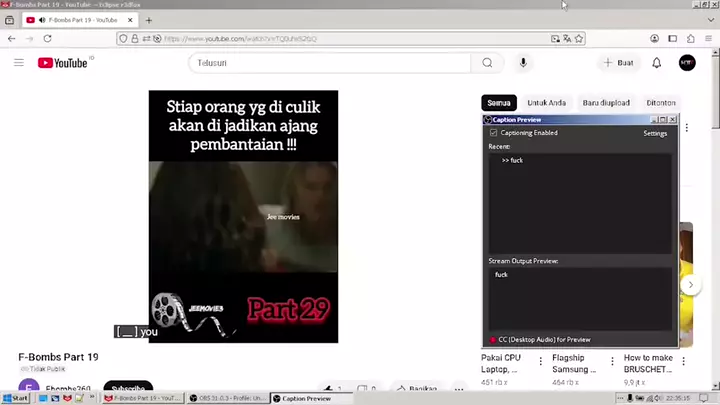
Task: Disable the Captioning Enabled checkbox
Action: [x=493, y=133]
